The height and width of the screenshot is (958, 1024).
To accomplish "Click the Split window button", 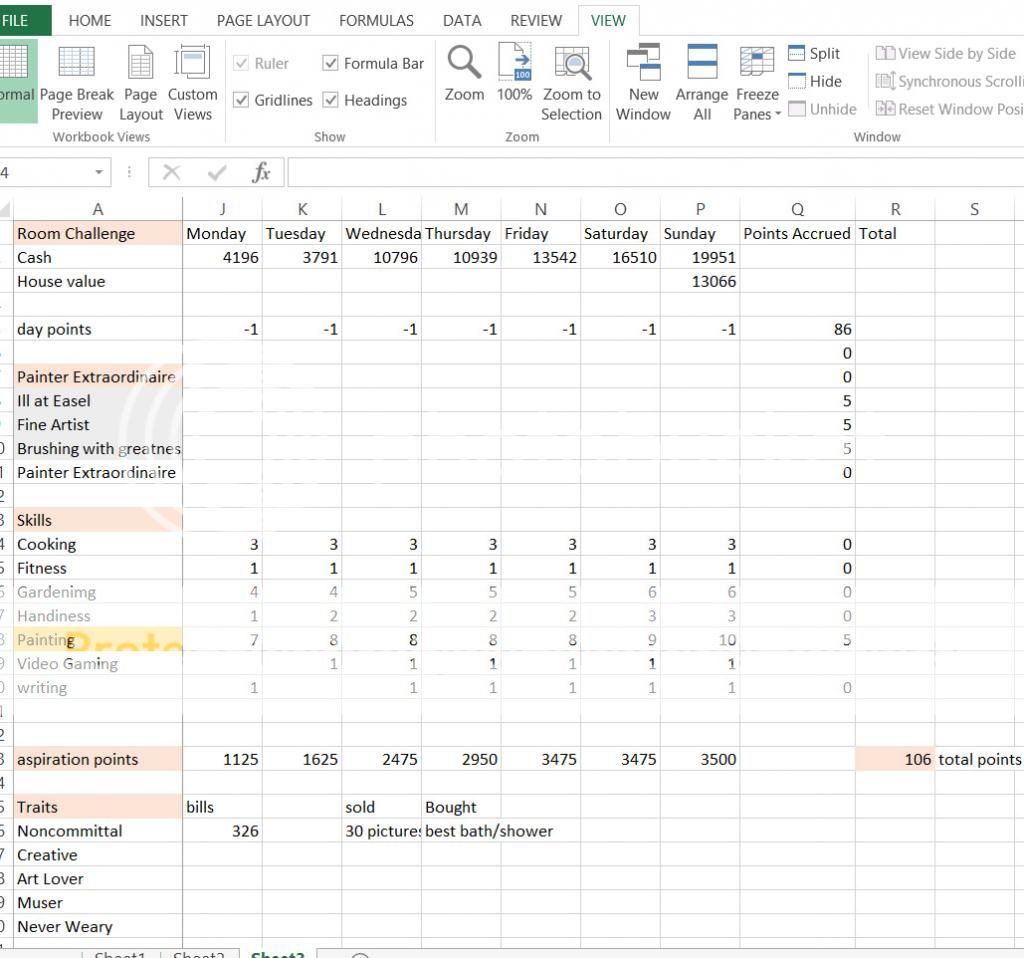I will tap(814, 54).
